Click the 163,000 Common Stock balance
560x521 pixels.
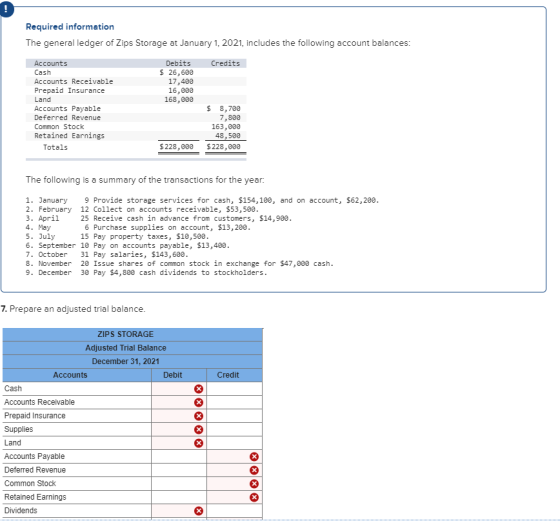226,127
